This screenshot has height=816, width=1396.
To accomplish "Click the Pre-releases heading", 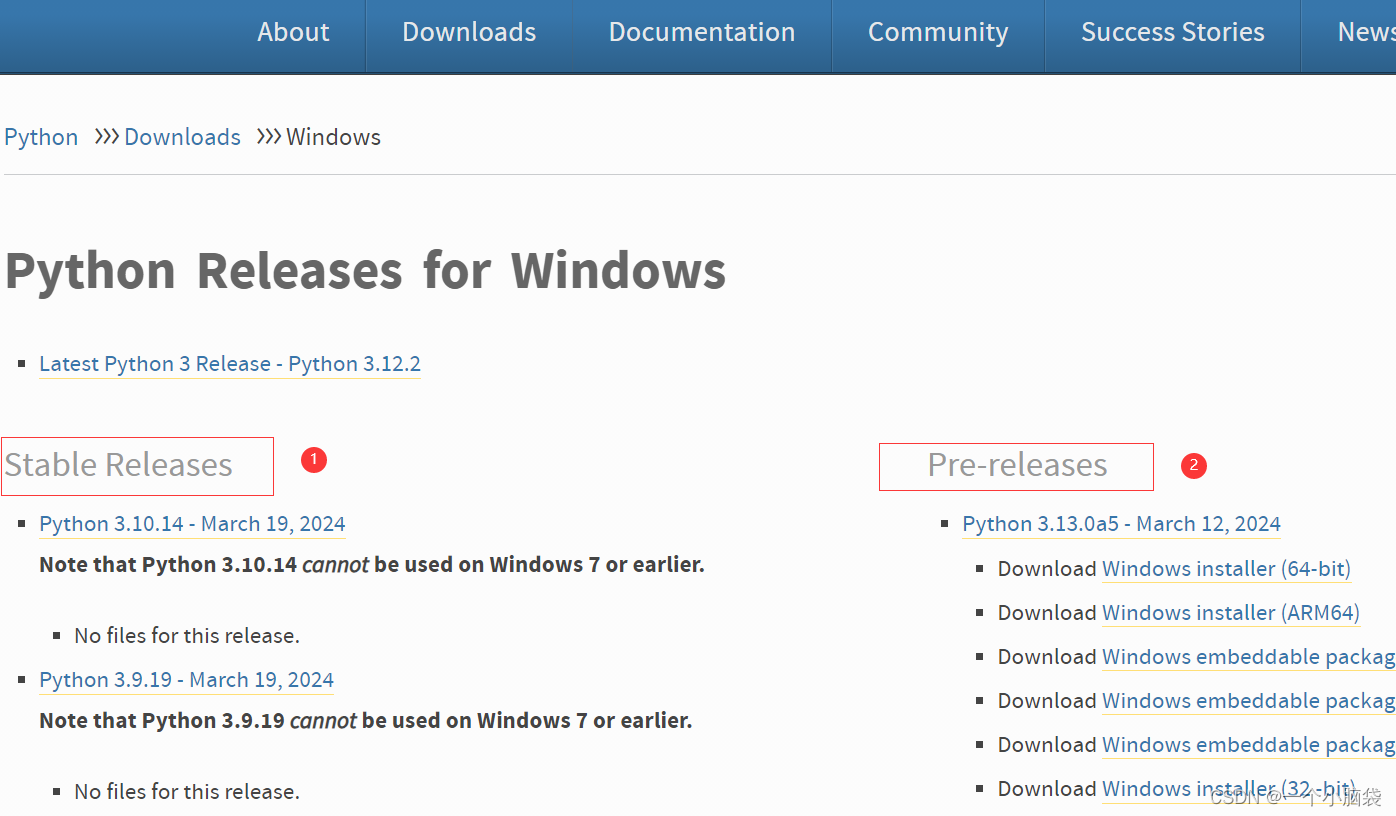I will coord(1017,465).
